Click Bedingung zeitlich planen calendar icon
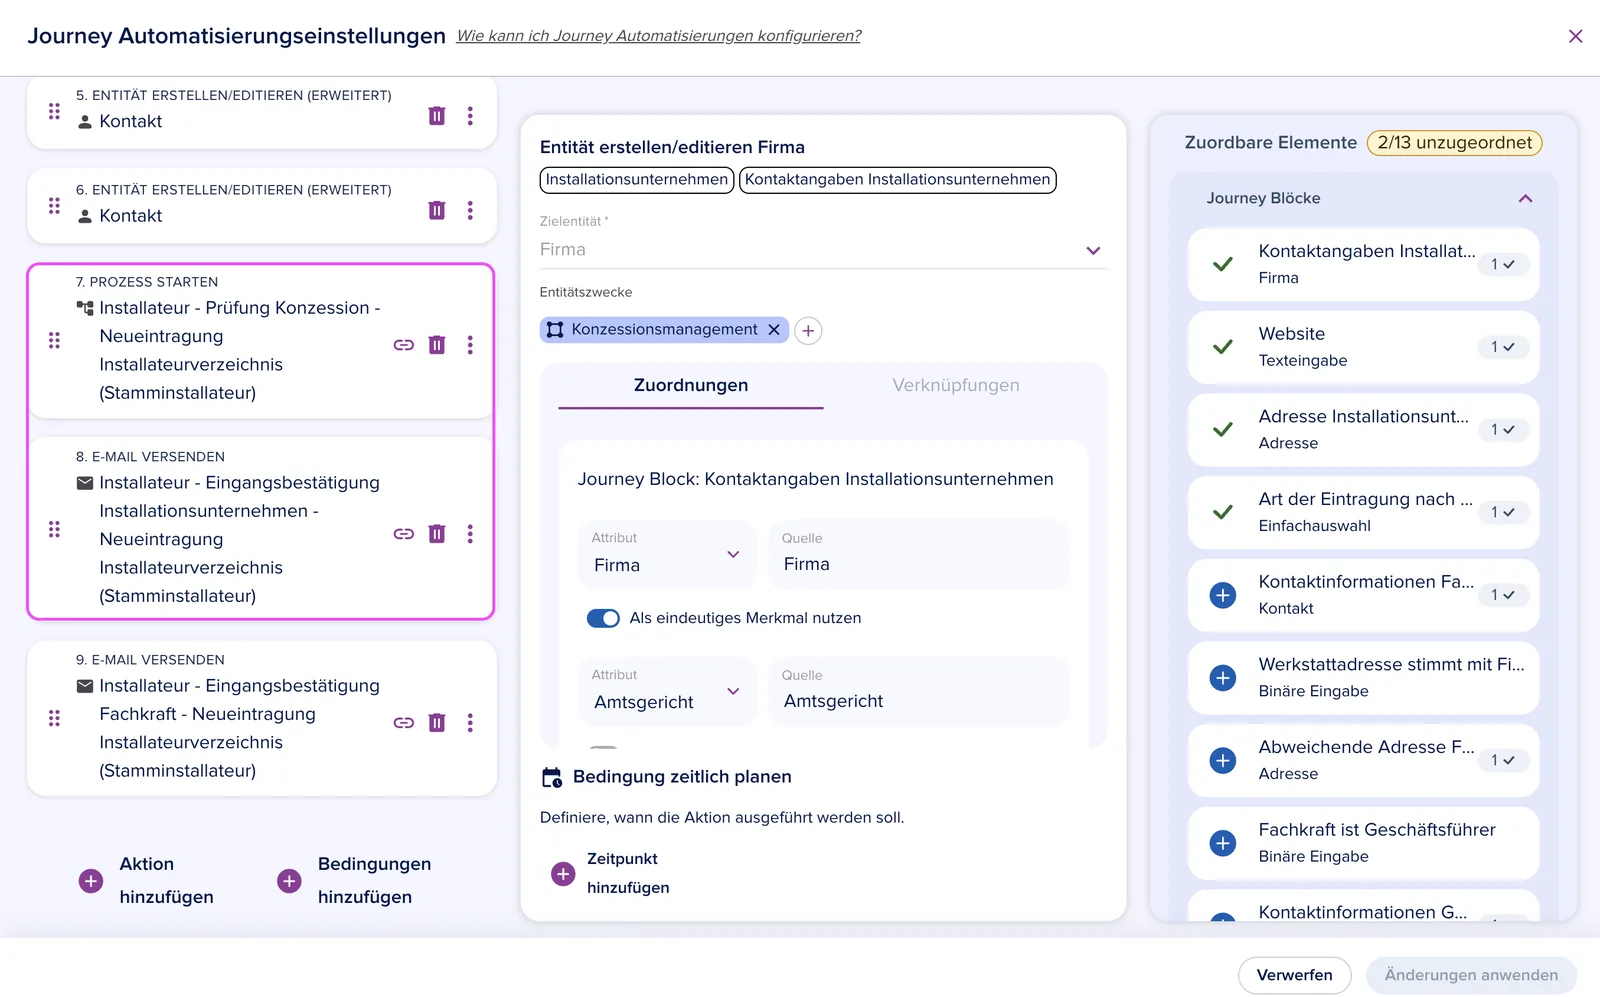The width and height of the screenshot is (1600, 997). pos(552,777)
